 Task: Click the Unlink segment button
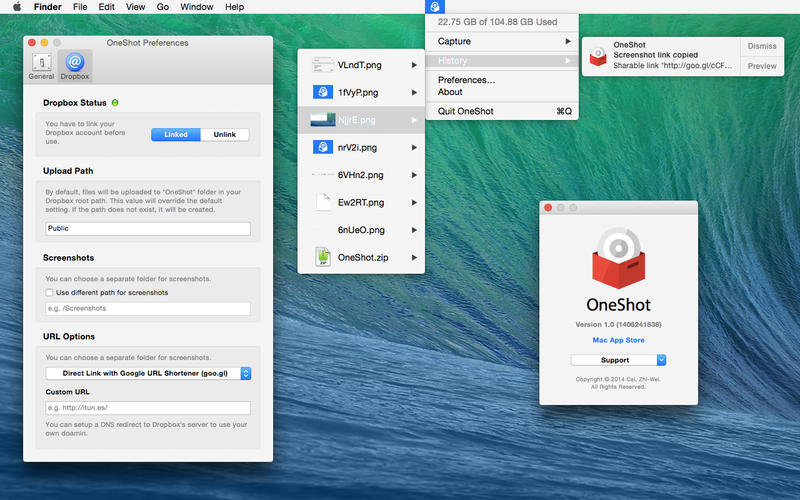[225, 134]
